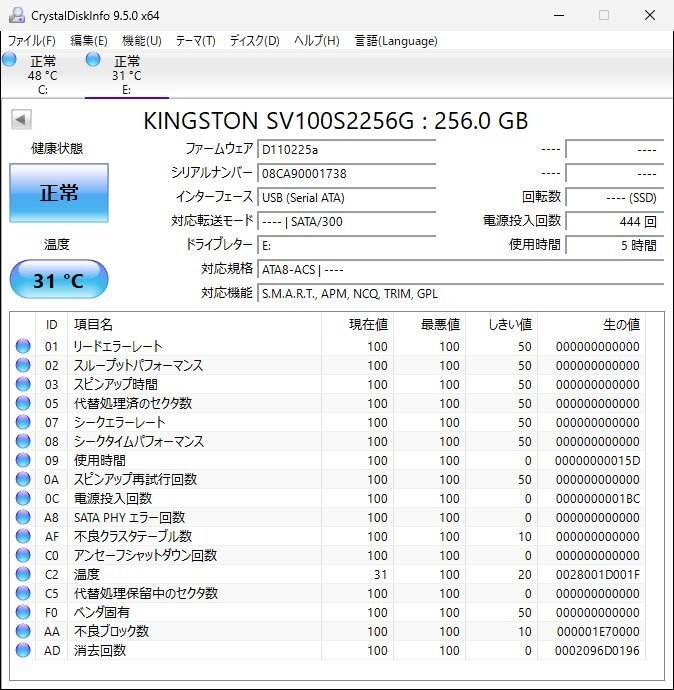Click status orb for ID C2 温度
674x690 pixels.
click(x=23, y=574)
